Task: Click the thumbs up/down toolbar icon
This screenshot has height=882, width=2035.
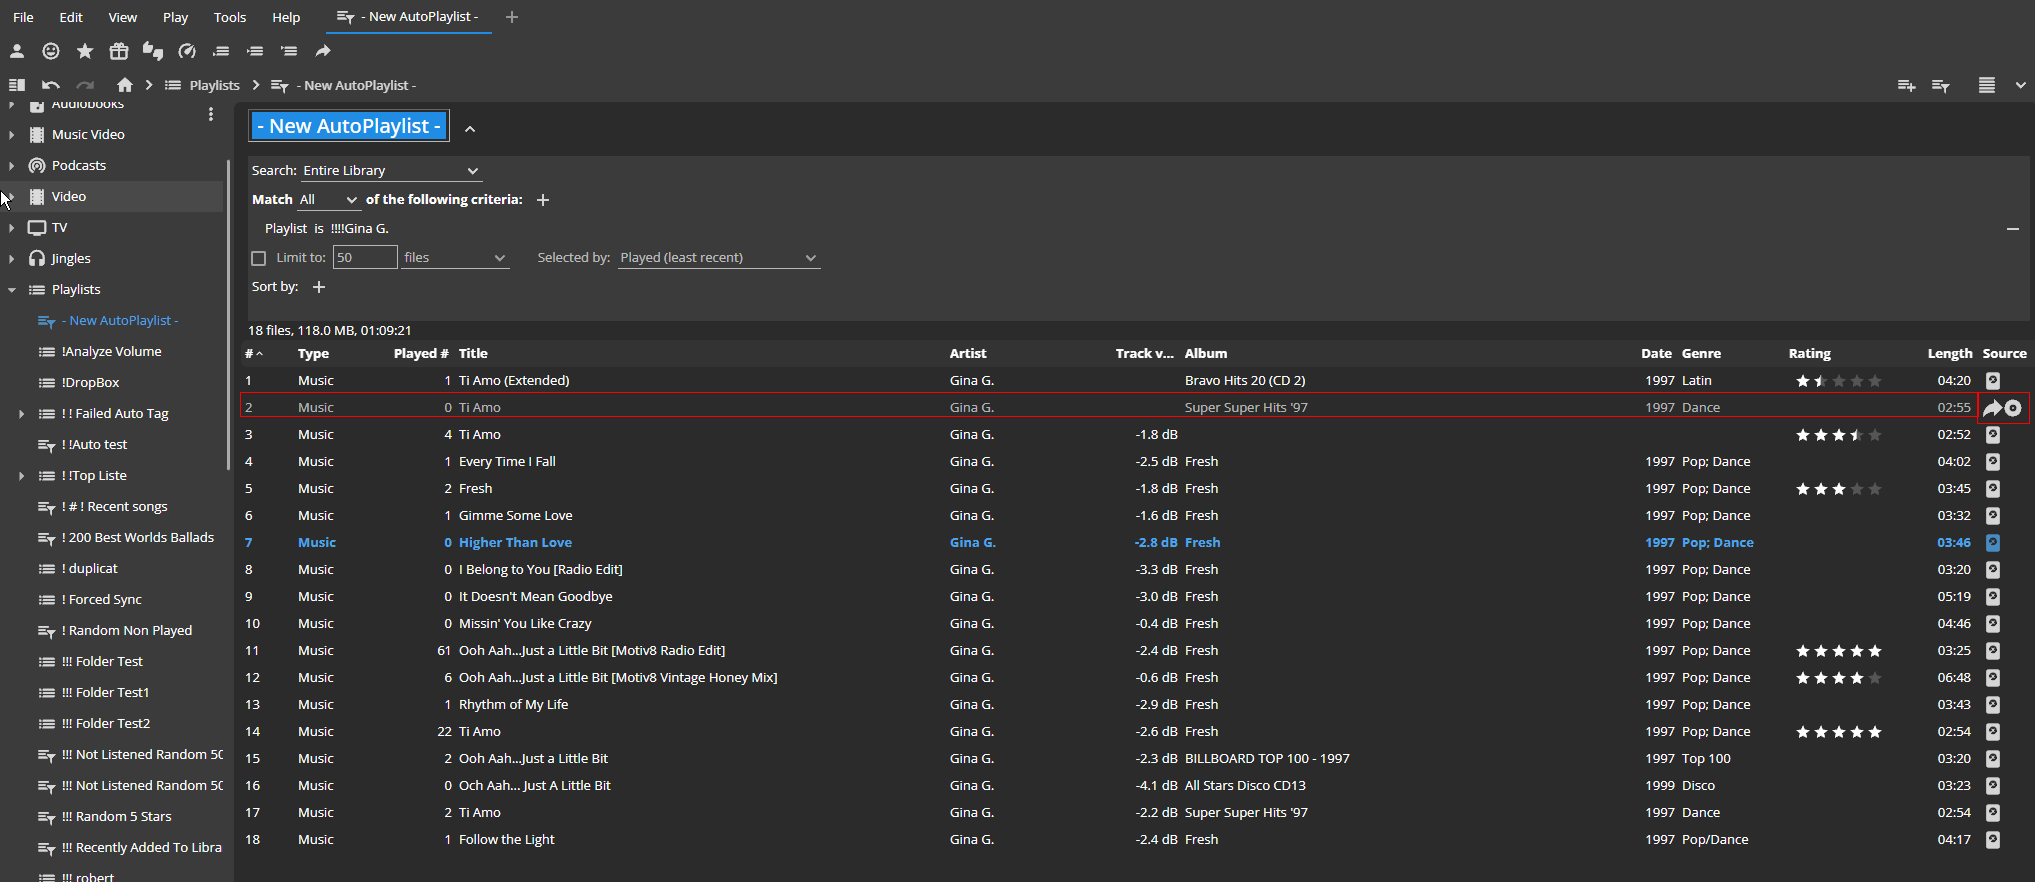Action: [152, 51]
